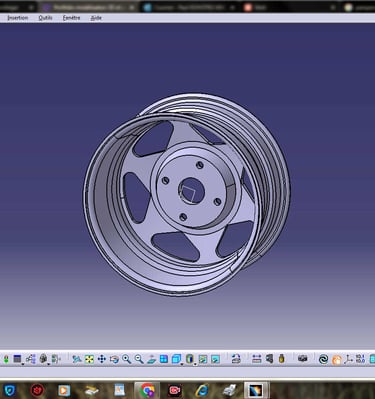The height and width of the screenshot is (399, 375).
Task: Open the red round app in taskbar
Action: (37, 390)
